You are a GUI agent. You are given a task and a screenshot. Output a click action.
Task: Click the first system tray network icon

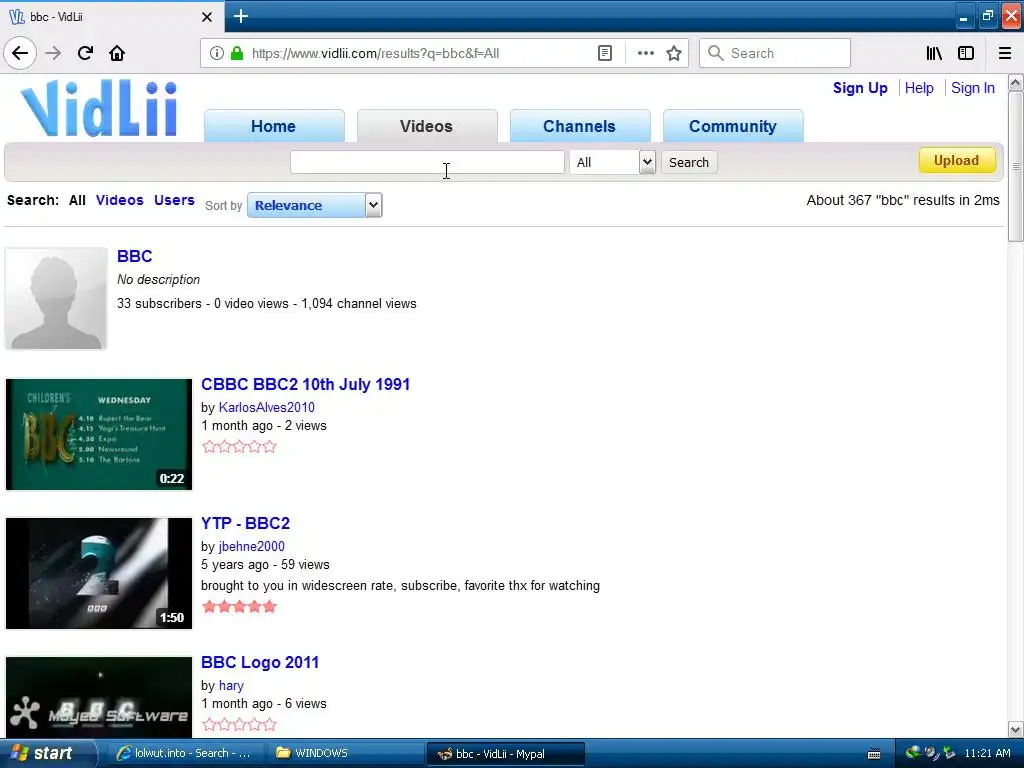pos(913,753)
